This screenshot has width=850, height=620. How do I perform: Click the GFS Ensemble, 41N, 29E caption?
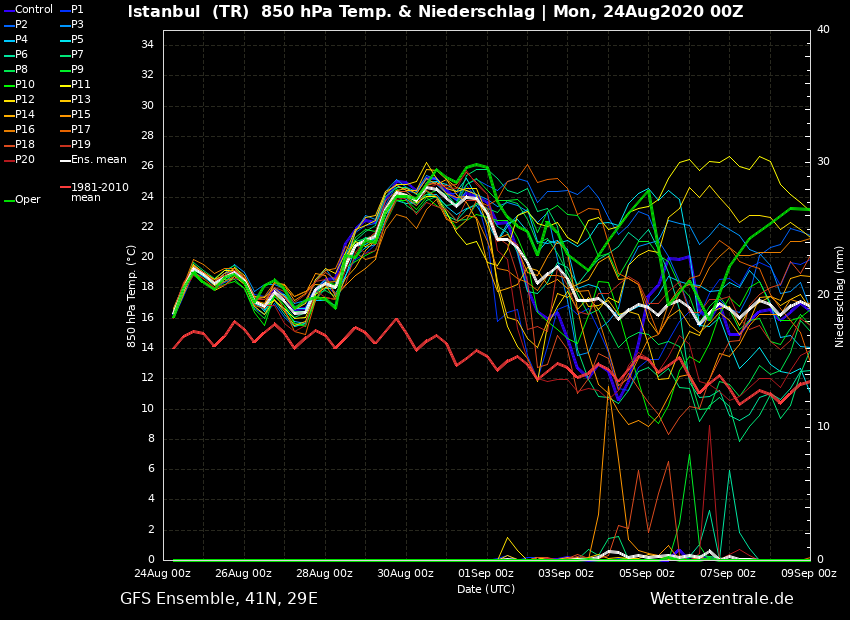[219, 599]
